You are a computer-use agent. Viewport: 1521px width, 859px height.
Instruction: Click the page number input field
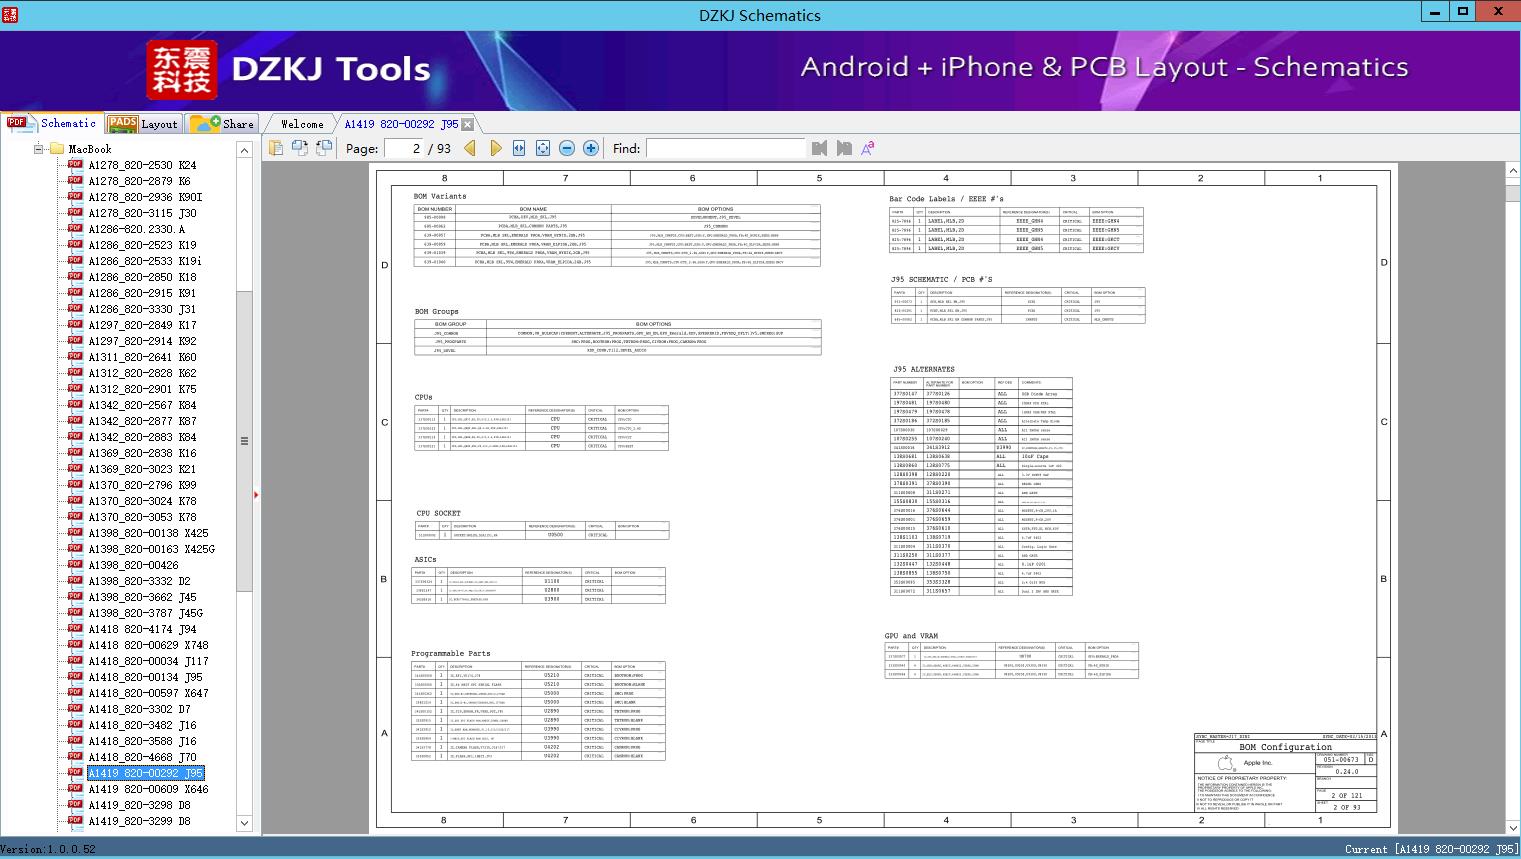[403, 148]
